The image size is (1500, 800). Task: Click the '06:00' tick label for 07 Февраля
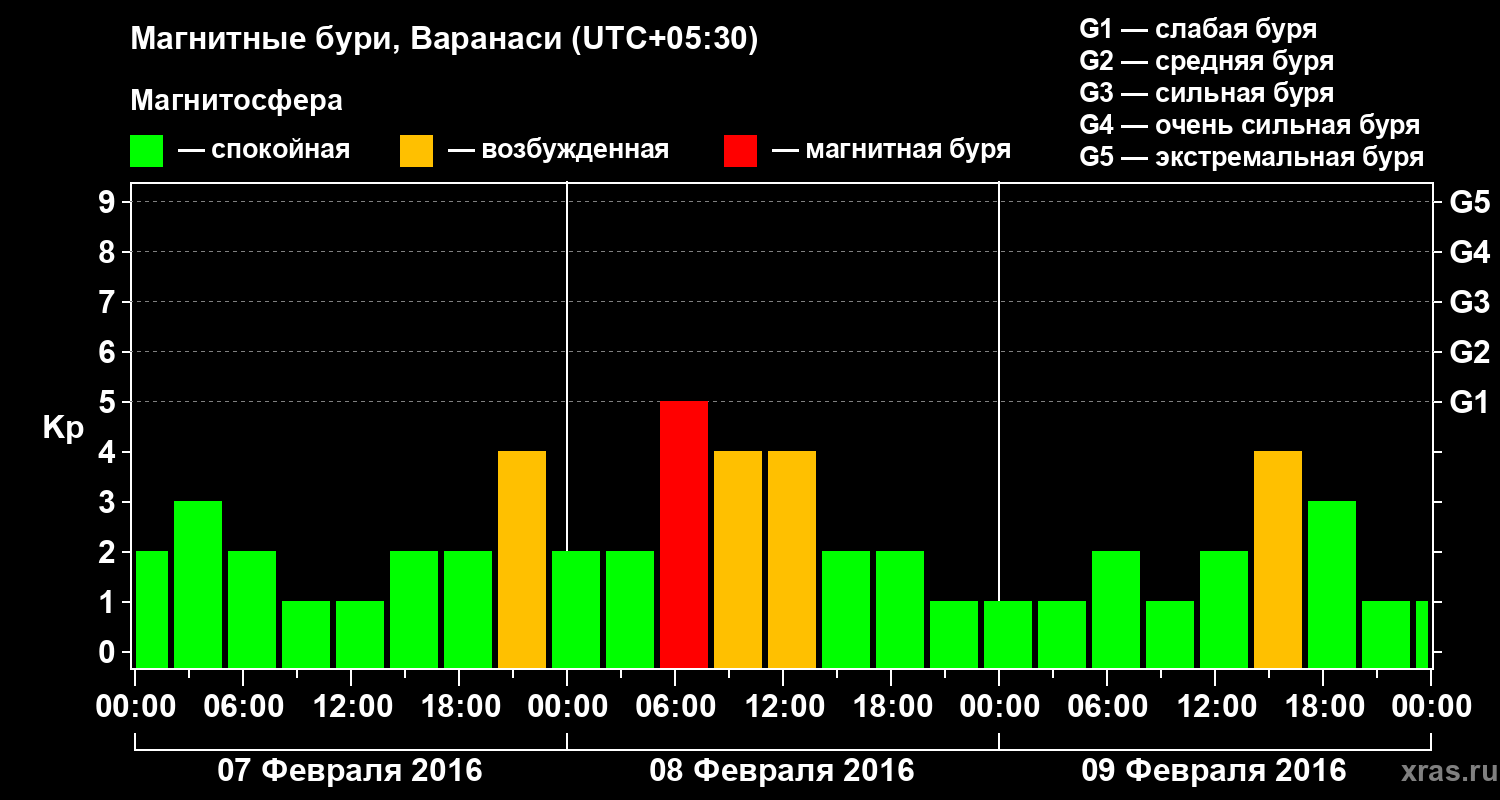point(242,707)
